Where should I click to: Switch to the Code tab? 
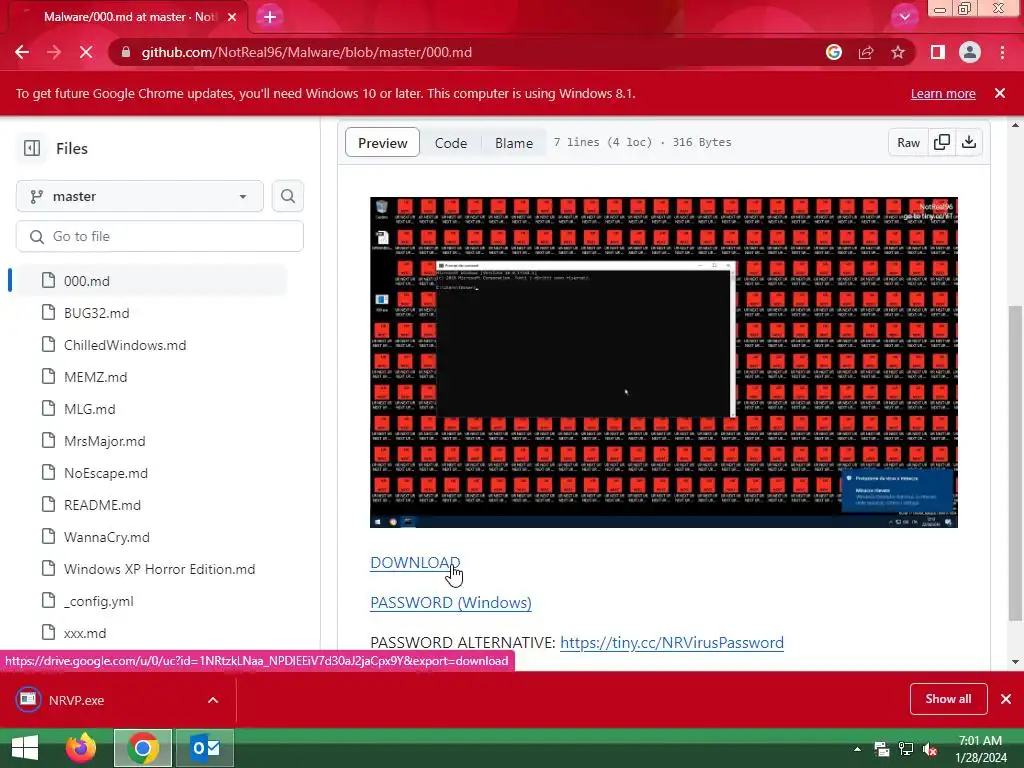451,142
